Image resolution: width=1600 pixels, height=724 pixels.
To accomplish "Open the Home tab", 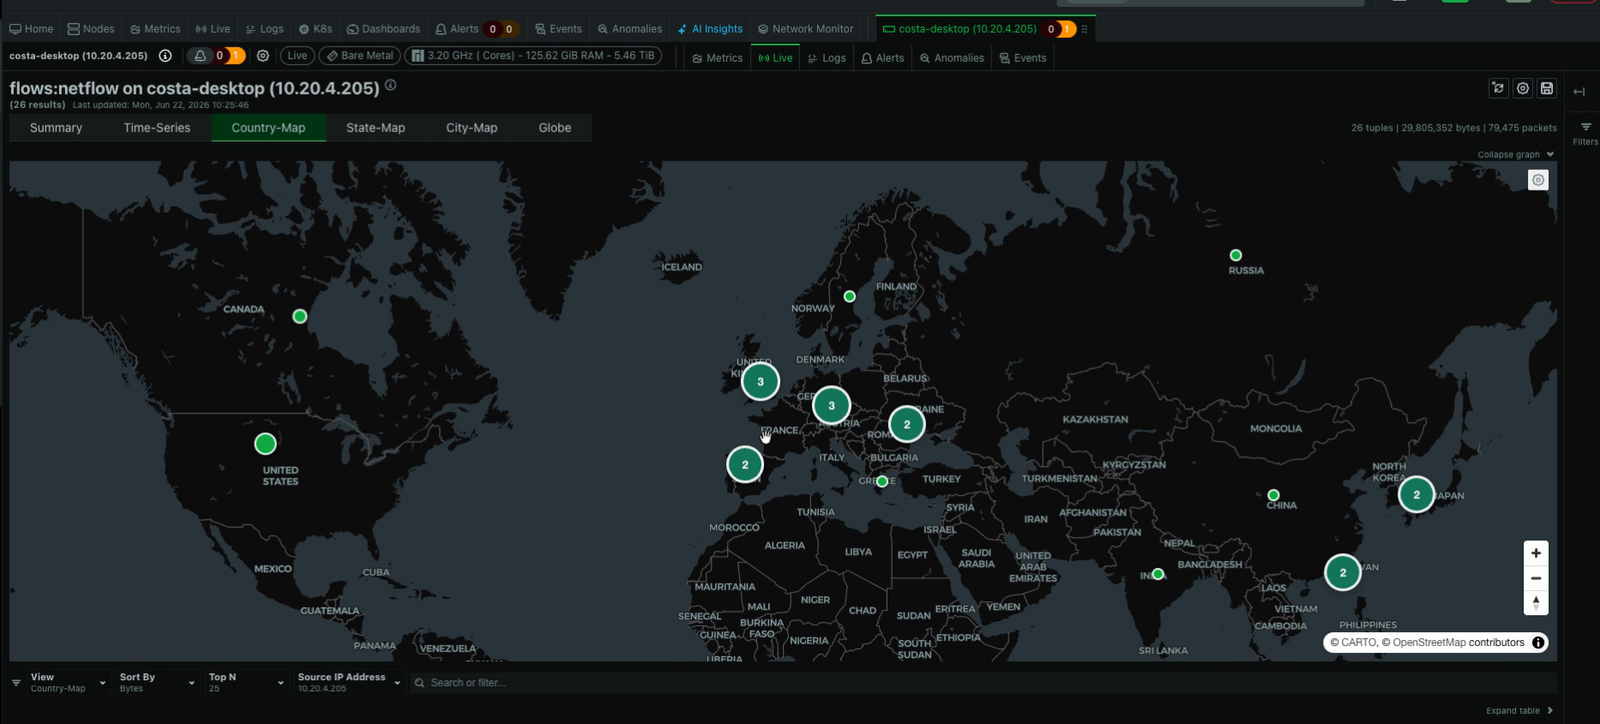I will pyautogui.click(x=31, y=29).
